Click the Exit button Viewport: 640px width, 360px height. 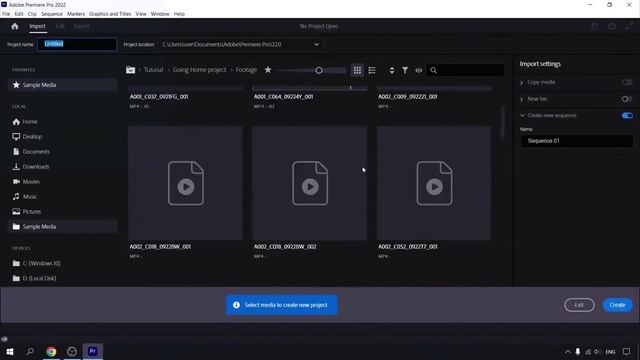[579, 305]
